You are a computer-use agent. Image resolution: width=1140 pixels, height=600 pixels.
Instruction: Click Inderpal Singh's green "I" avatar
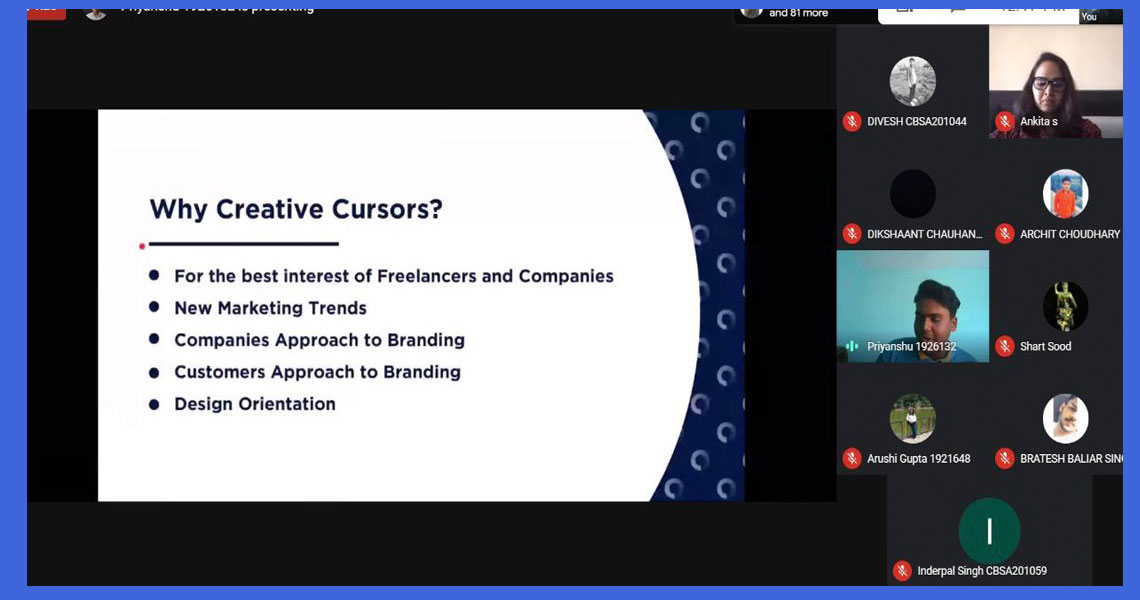[989, 531]
